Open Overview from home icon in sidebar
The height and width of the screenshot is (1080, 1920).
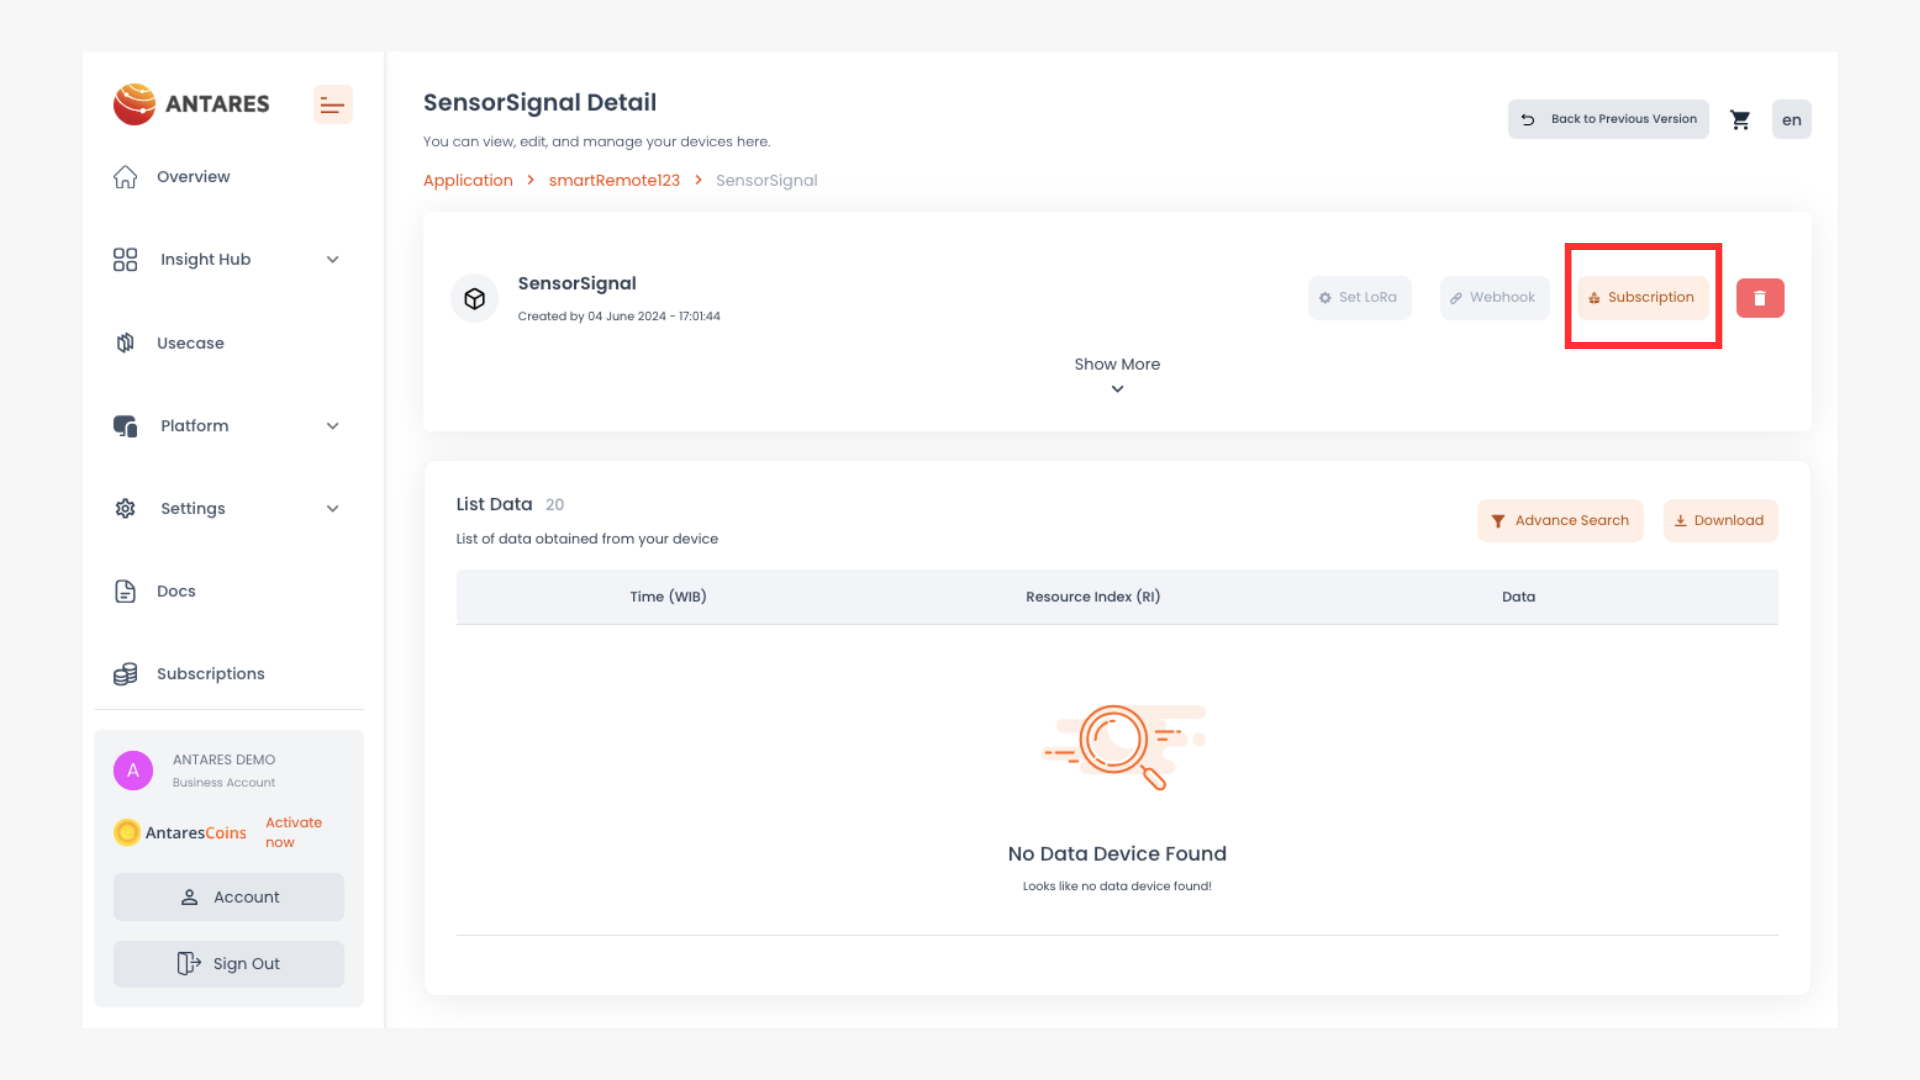coord(125,177)
